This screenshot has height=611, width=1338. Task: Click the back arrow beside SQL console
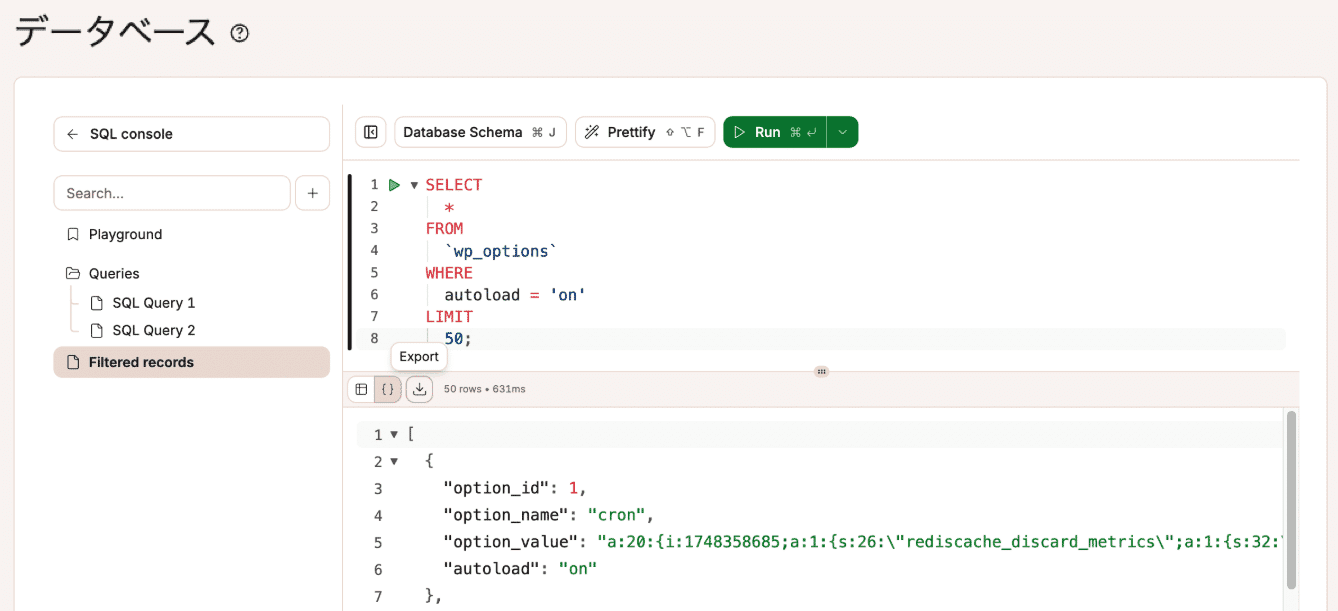point(72,134)
